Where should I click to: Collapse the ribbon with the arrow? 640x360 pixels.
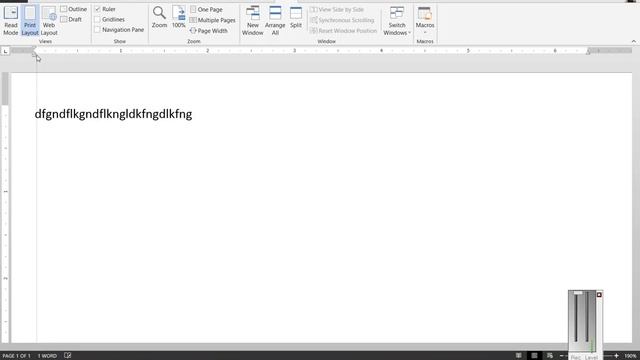coord(633,41)
